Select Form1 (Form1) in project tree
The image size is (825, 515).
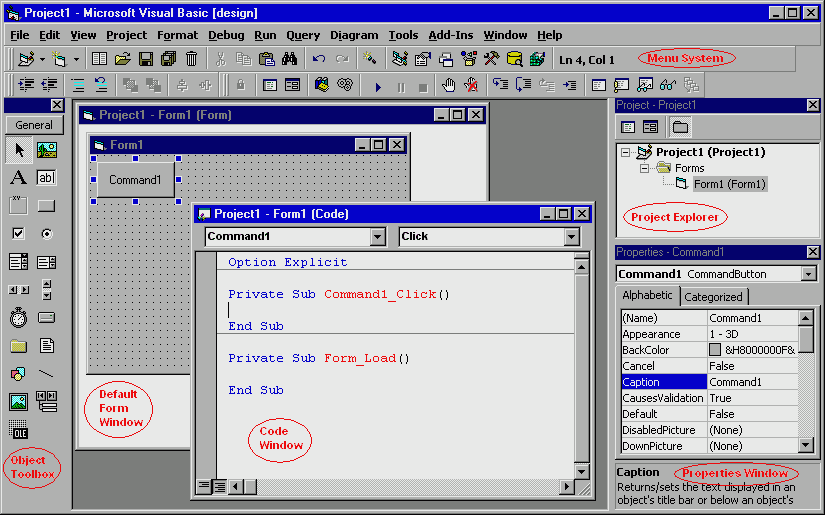tap(729, 184)
